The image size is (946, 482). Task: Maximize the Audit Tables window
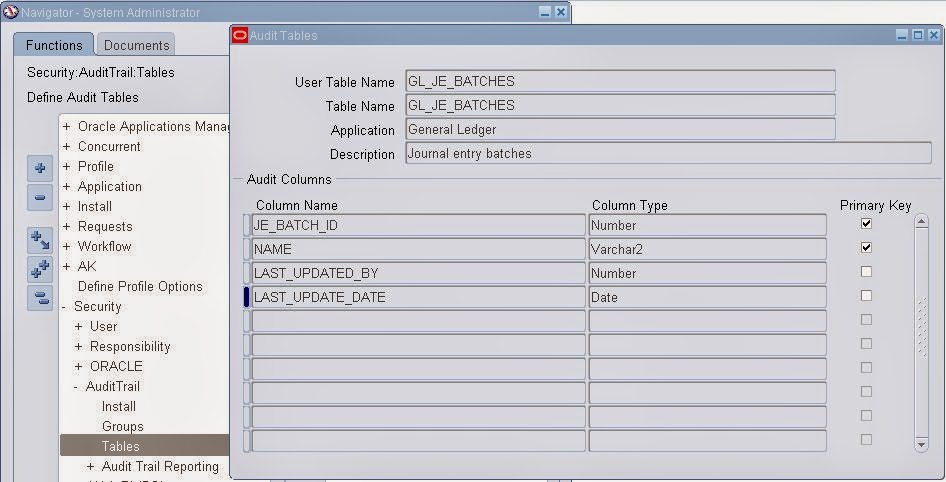pyautogui.click(x=918, y=36)
